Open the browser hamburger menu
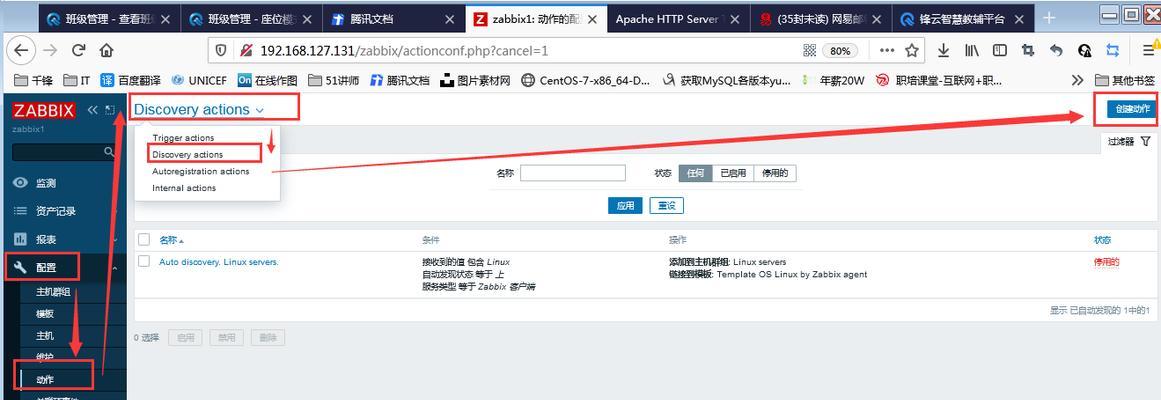Image resolution: width=1161 pixels, height=400 pixels. tap(1148, 50)
